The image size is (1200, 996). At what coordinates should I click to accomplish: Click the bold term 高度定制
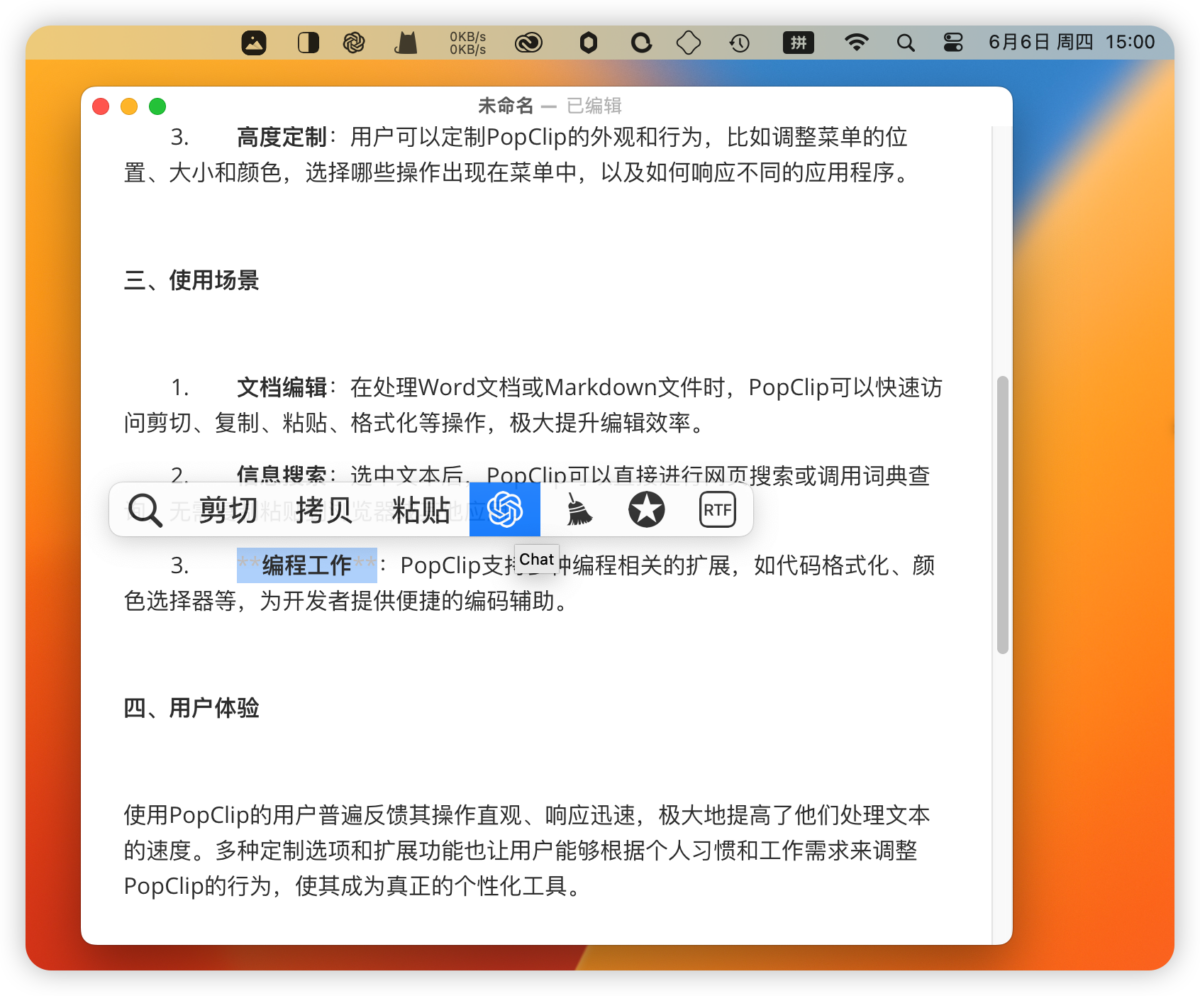click(282, 136)
